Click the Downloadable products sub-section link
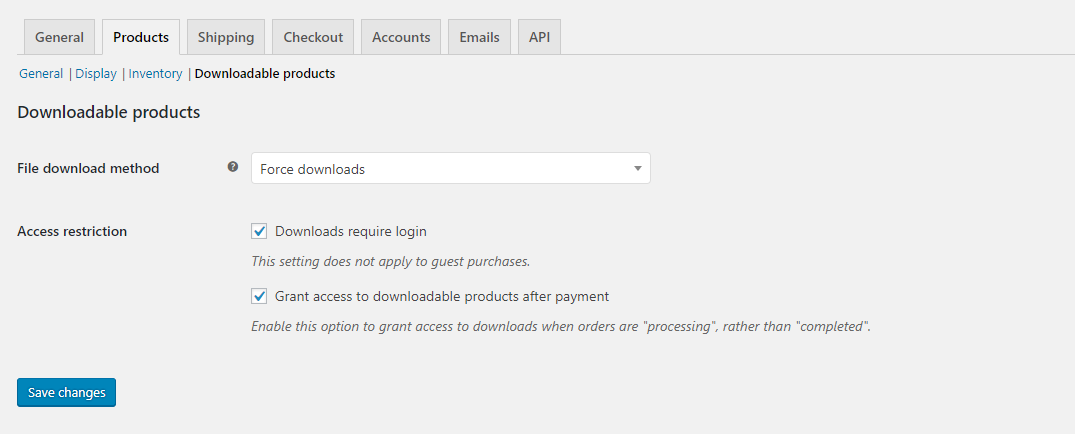1075x434 pixels. click(265, 74)
